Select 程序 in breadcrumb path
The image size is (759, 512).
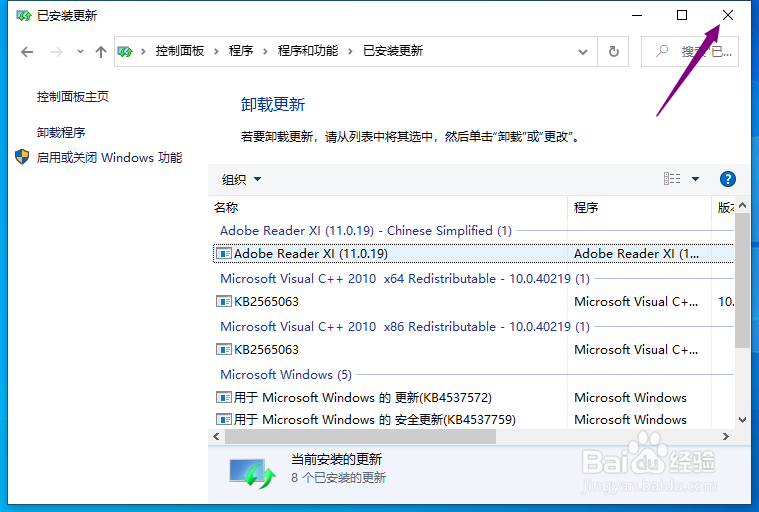click(x=241, y=51)
